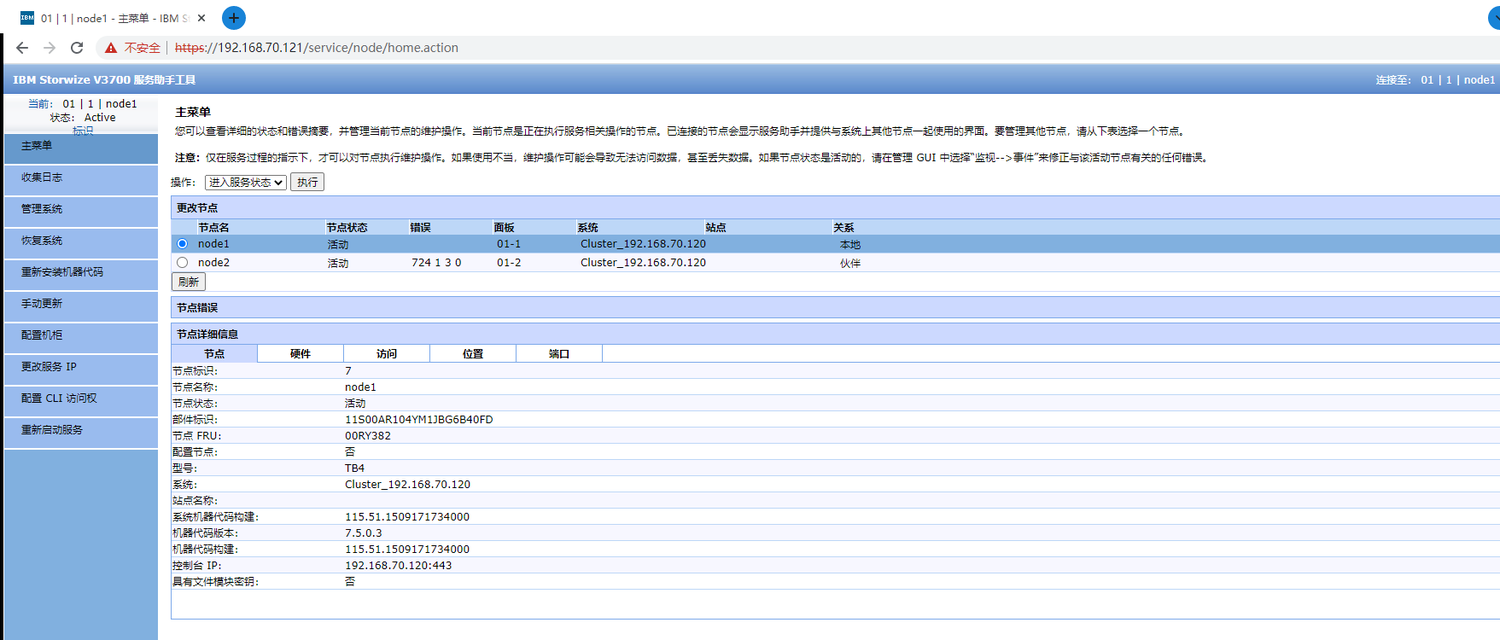Click the FRU value 00RY382
The height and width of the screenshot is (640, 1500).
click(x=366, y=436)
